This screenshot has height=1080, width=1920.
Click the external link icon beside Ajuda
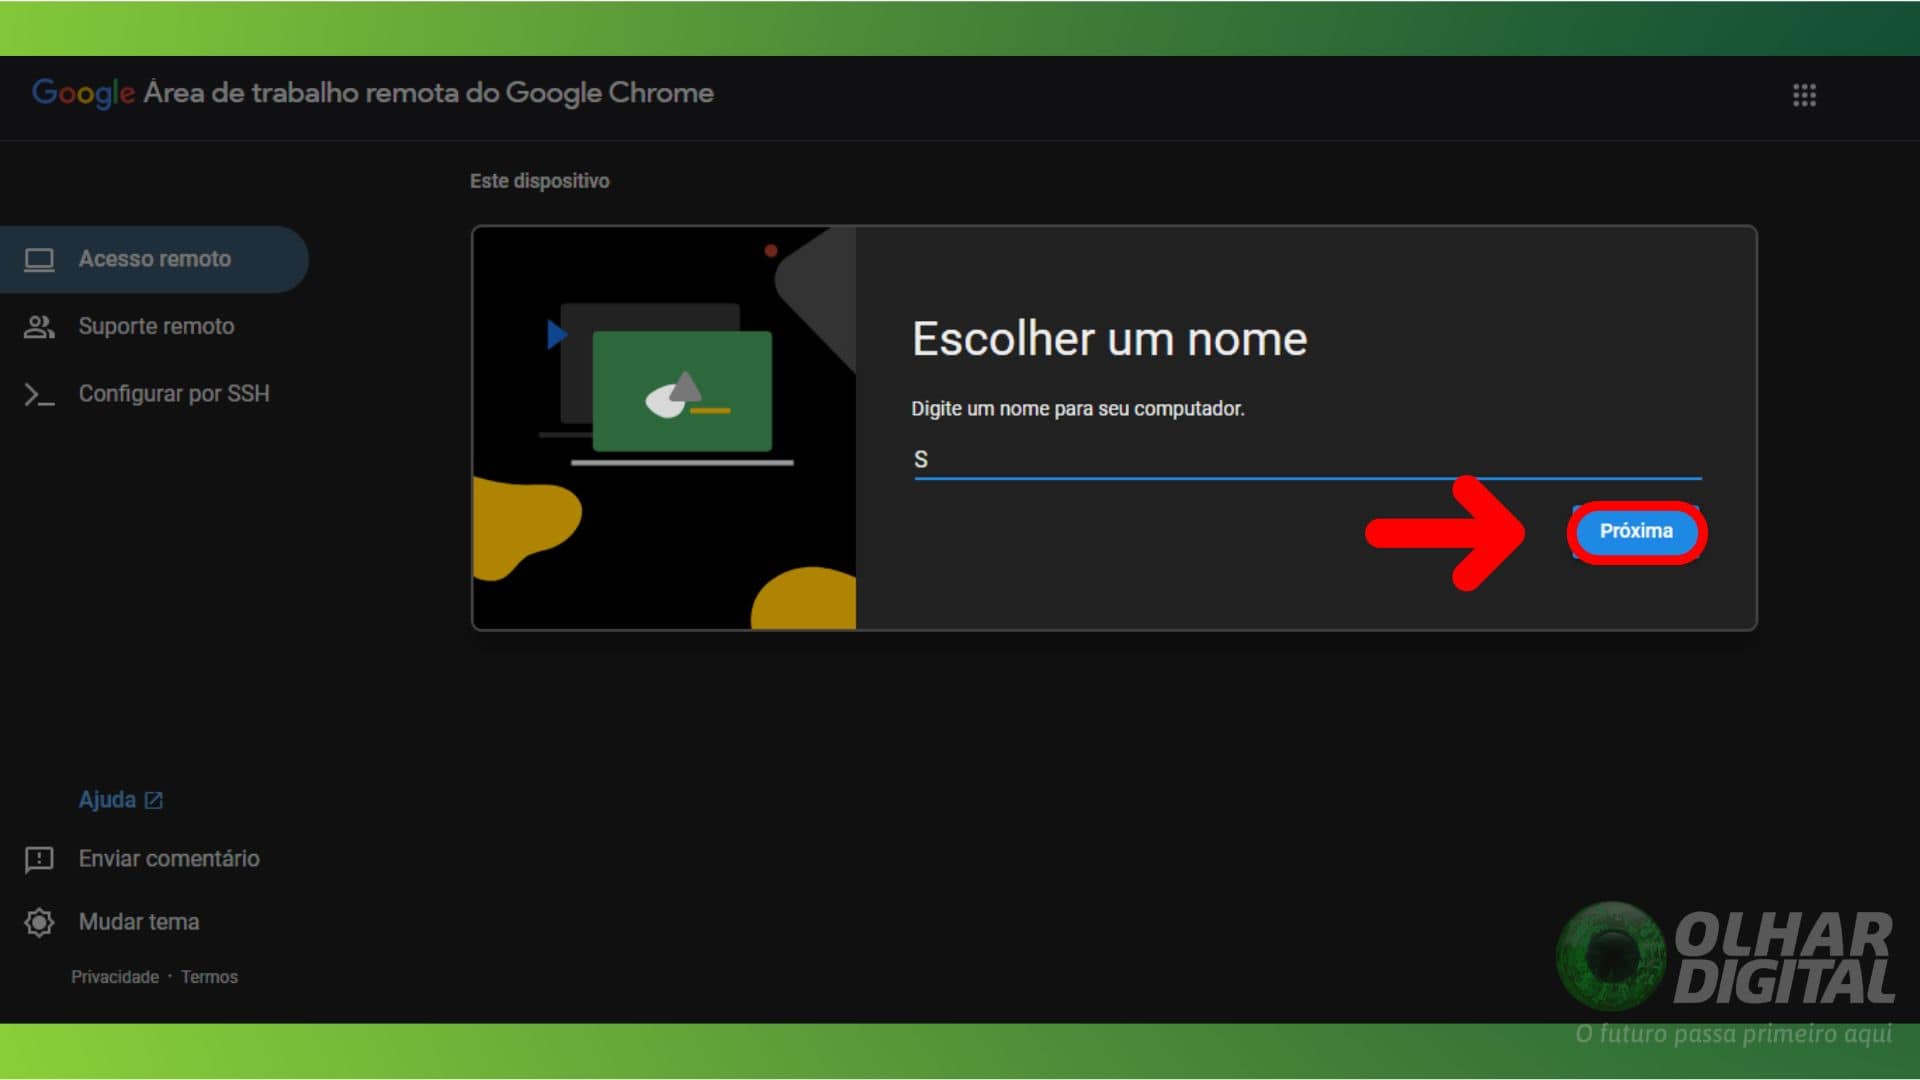click(x=153, y=800)
